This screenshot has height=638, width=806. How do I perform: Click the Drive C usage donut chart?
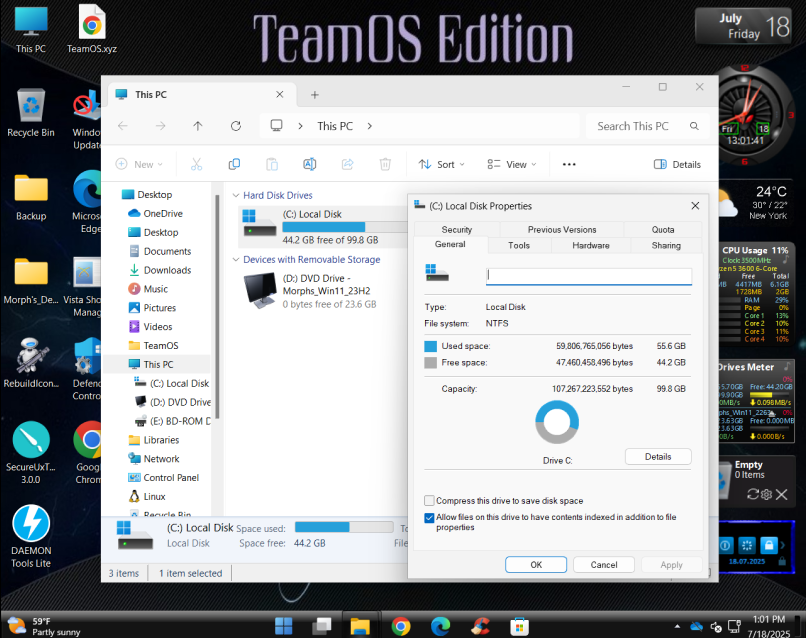tap(557, 422)
